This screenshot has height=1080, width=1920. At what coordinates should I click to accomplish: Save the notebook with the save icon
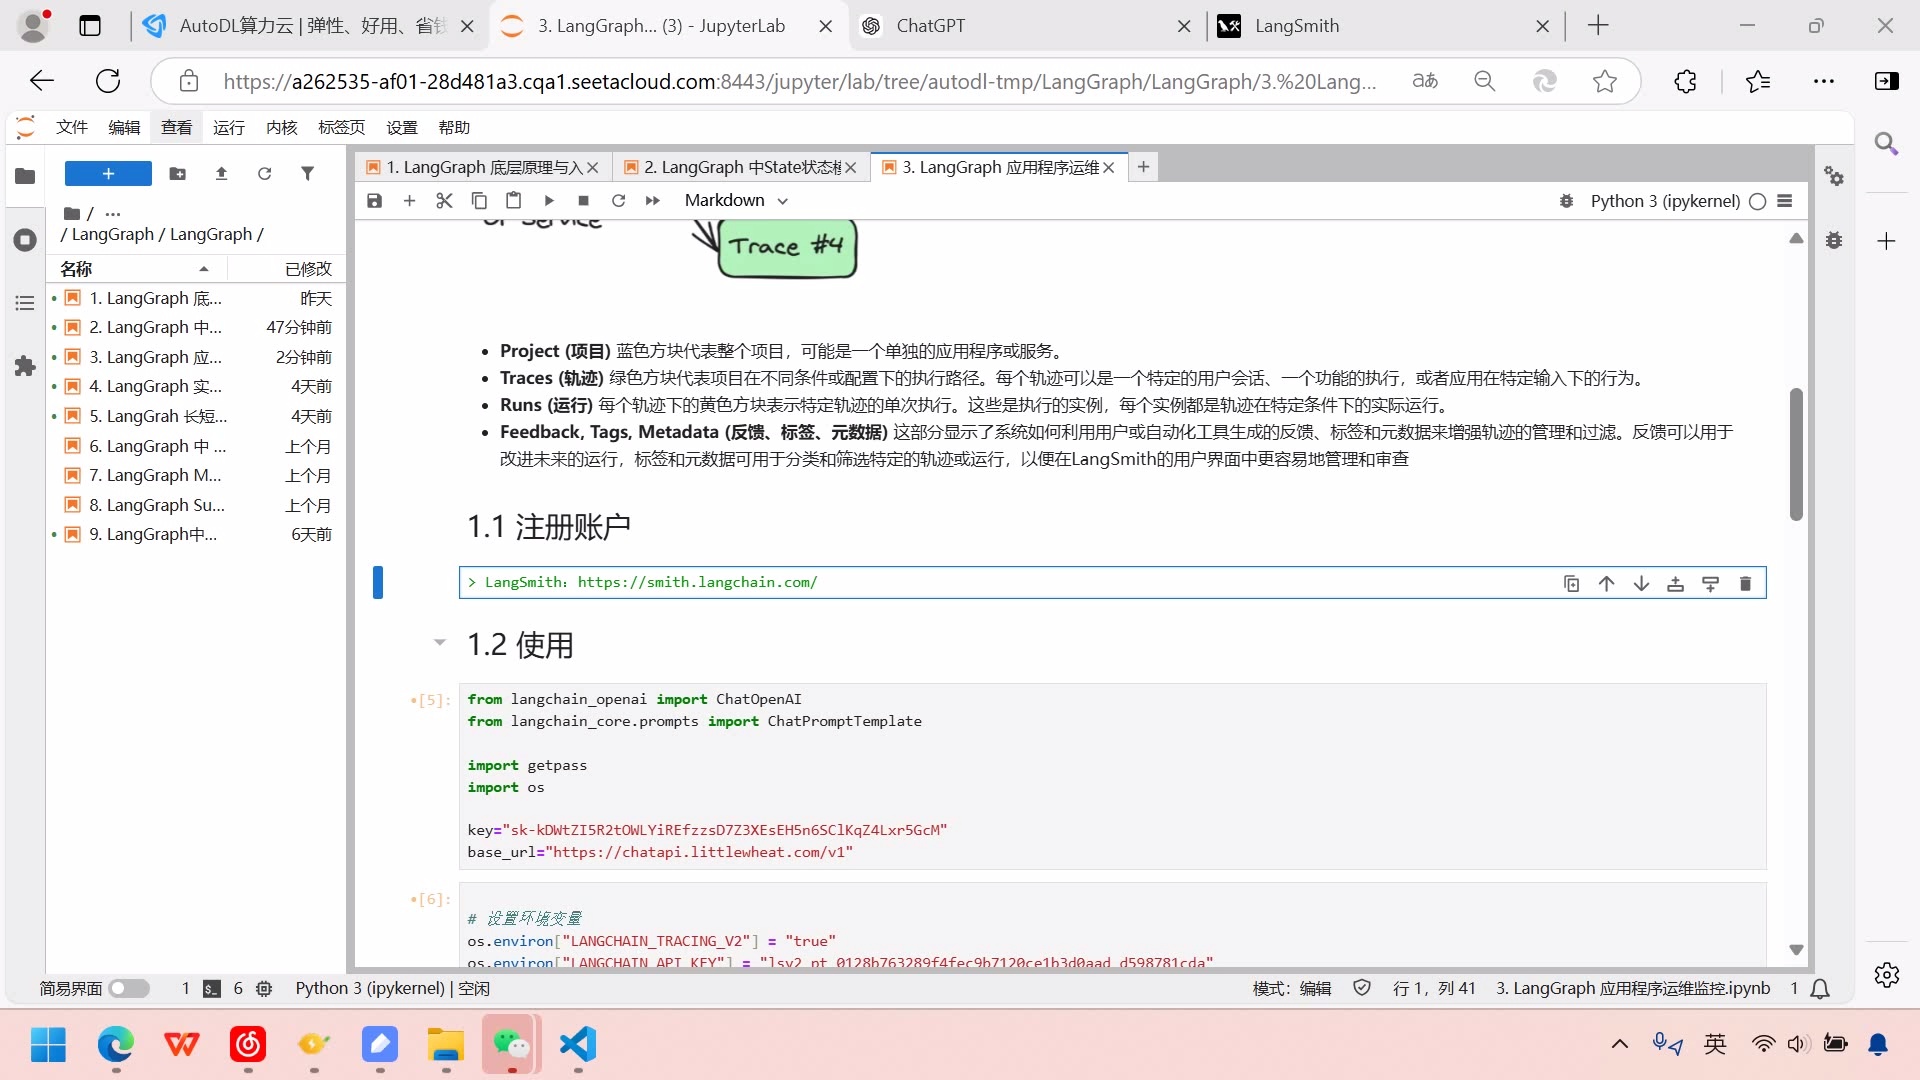[x=374, y=200]
